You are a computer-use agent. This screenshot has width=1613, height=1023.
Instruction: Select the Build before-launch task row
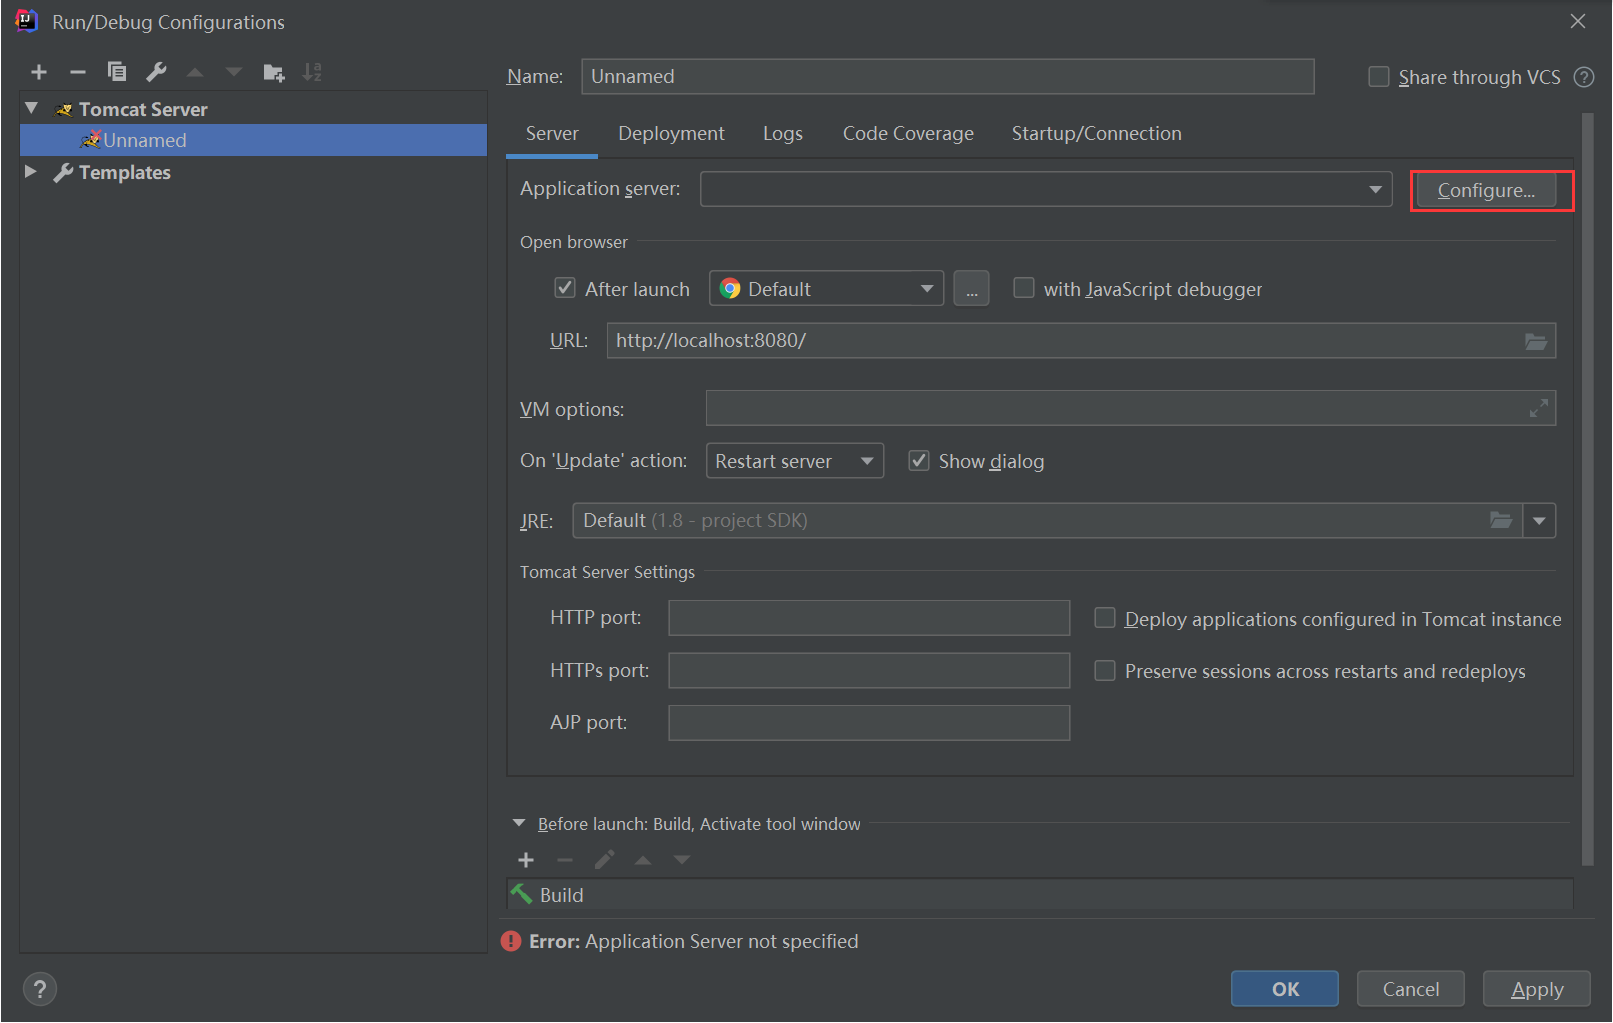[x=1040, y=895]
